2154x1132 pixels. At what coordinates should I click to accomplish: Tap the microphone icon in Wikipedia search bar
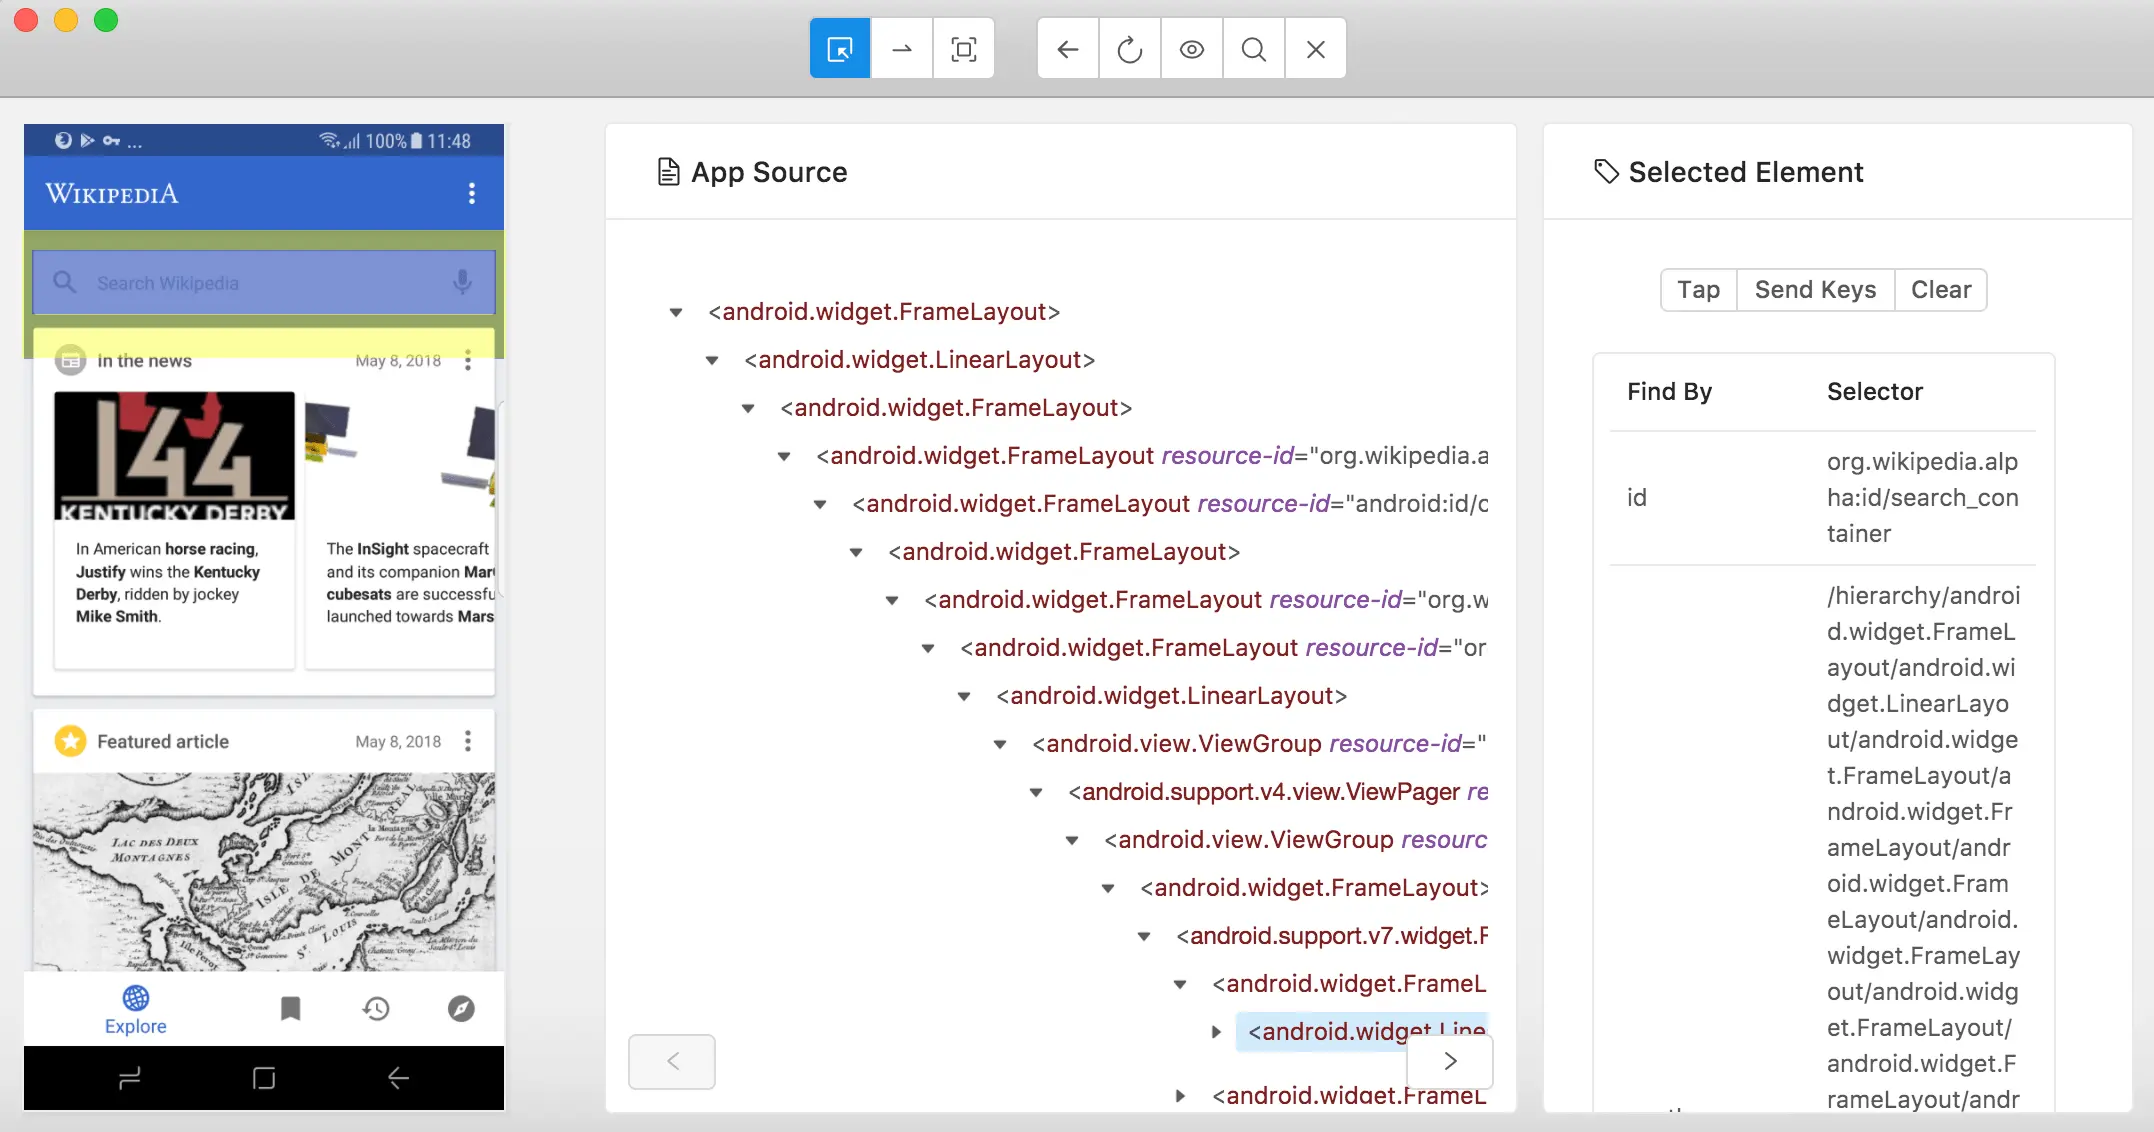coord(463,282)
